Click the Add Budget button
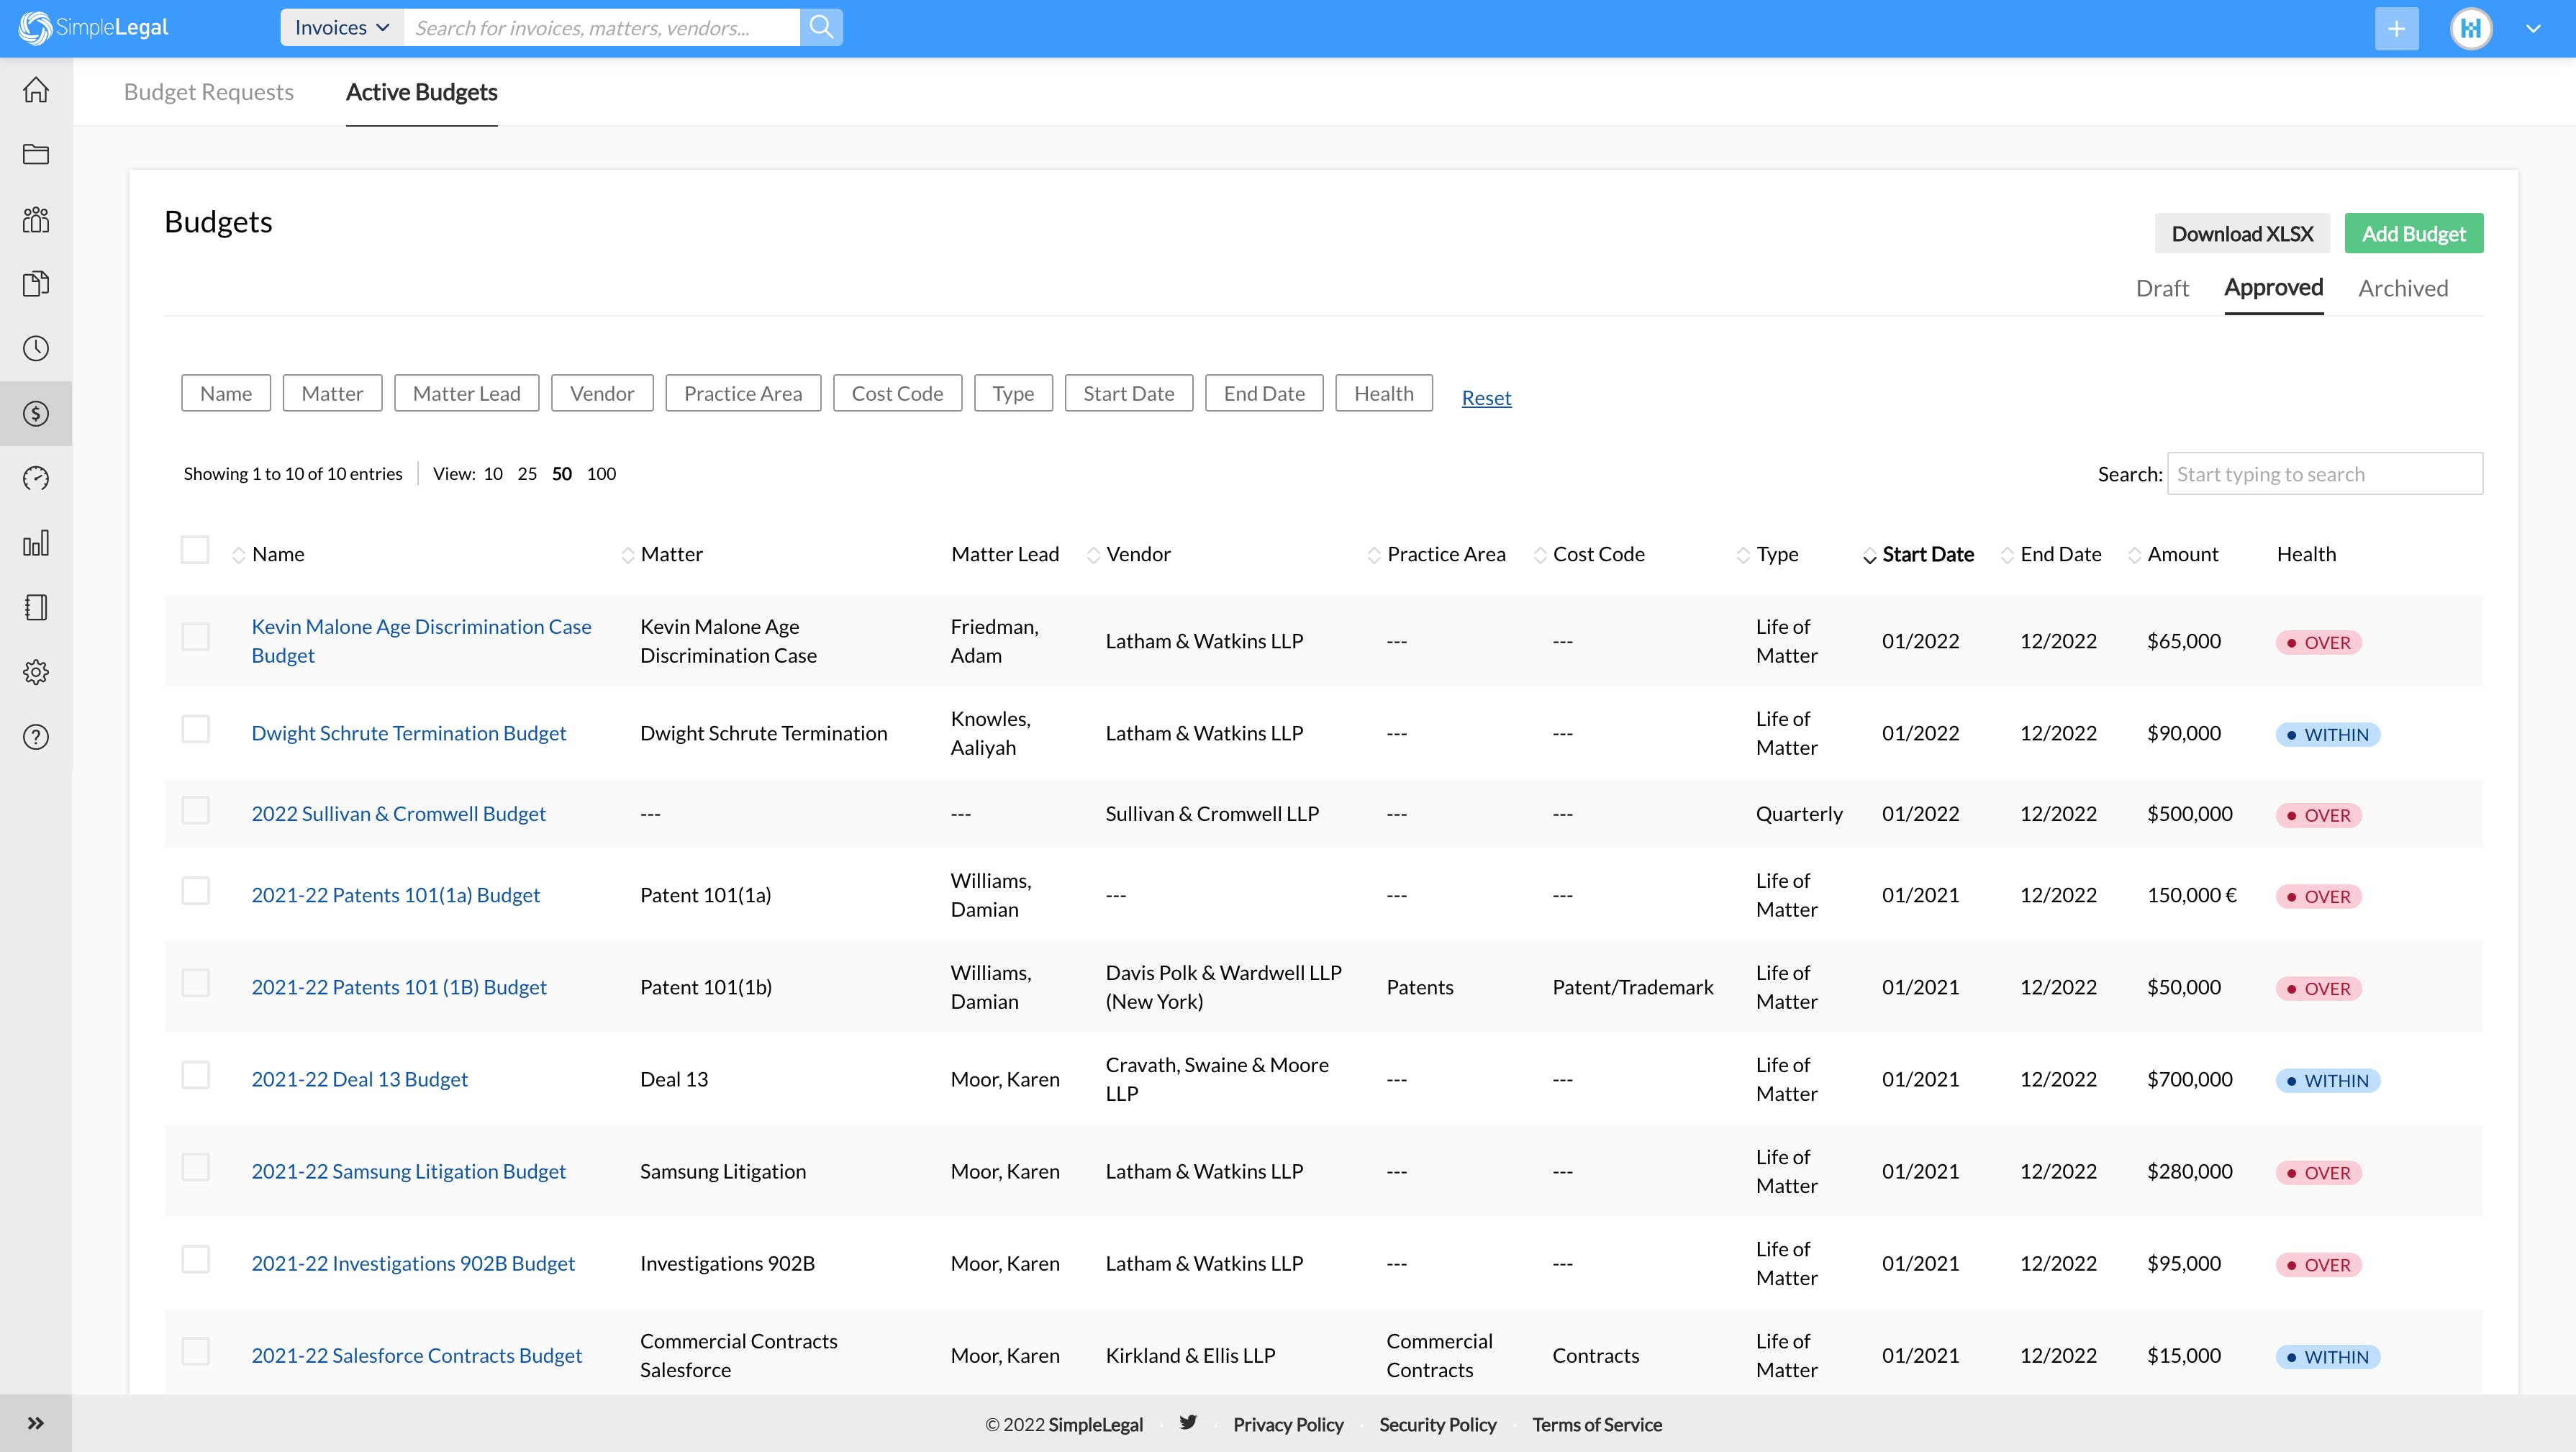The height and width of the screenshot is (1452, 2576). (2413, 233)
